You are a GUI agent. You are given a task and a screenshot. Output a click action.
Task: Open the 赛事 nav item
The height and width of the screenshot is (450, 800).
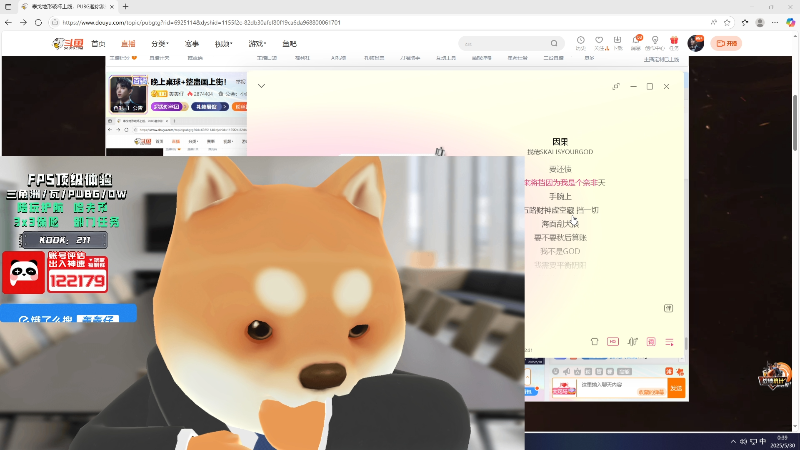click(x=192, y=44)
